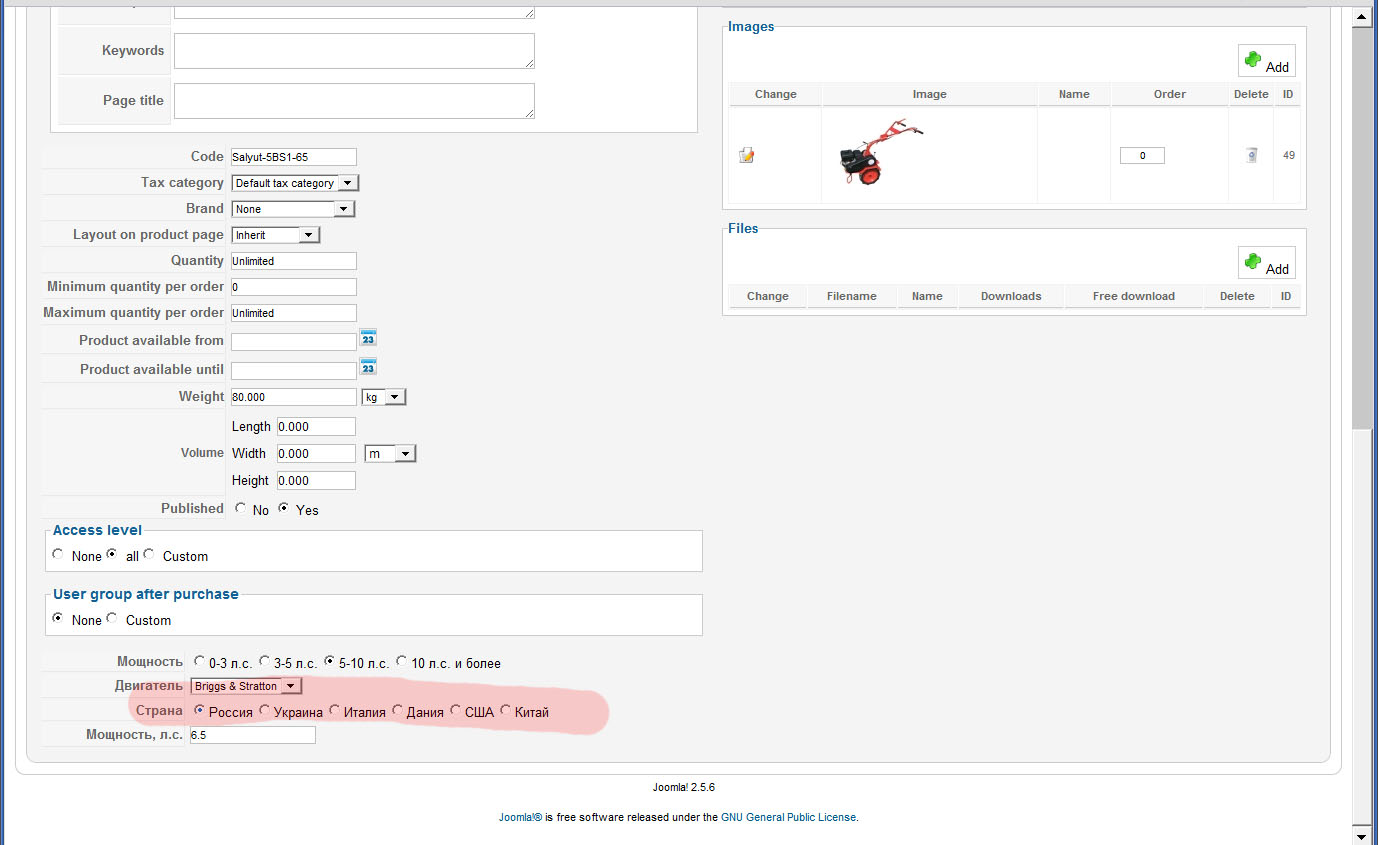Click the vertical scrollbar up arrow
Viewport: 1378px width, 845px height.
(1362, 17)
